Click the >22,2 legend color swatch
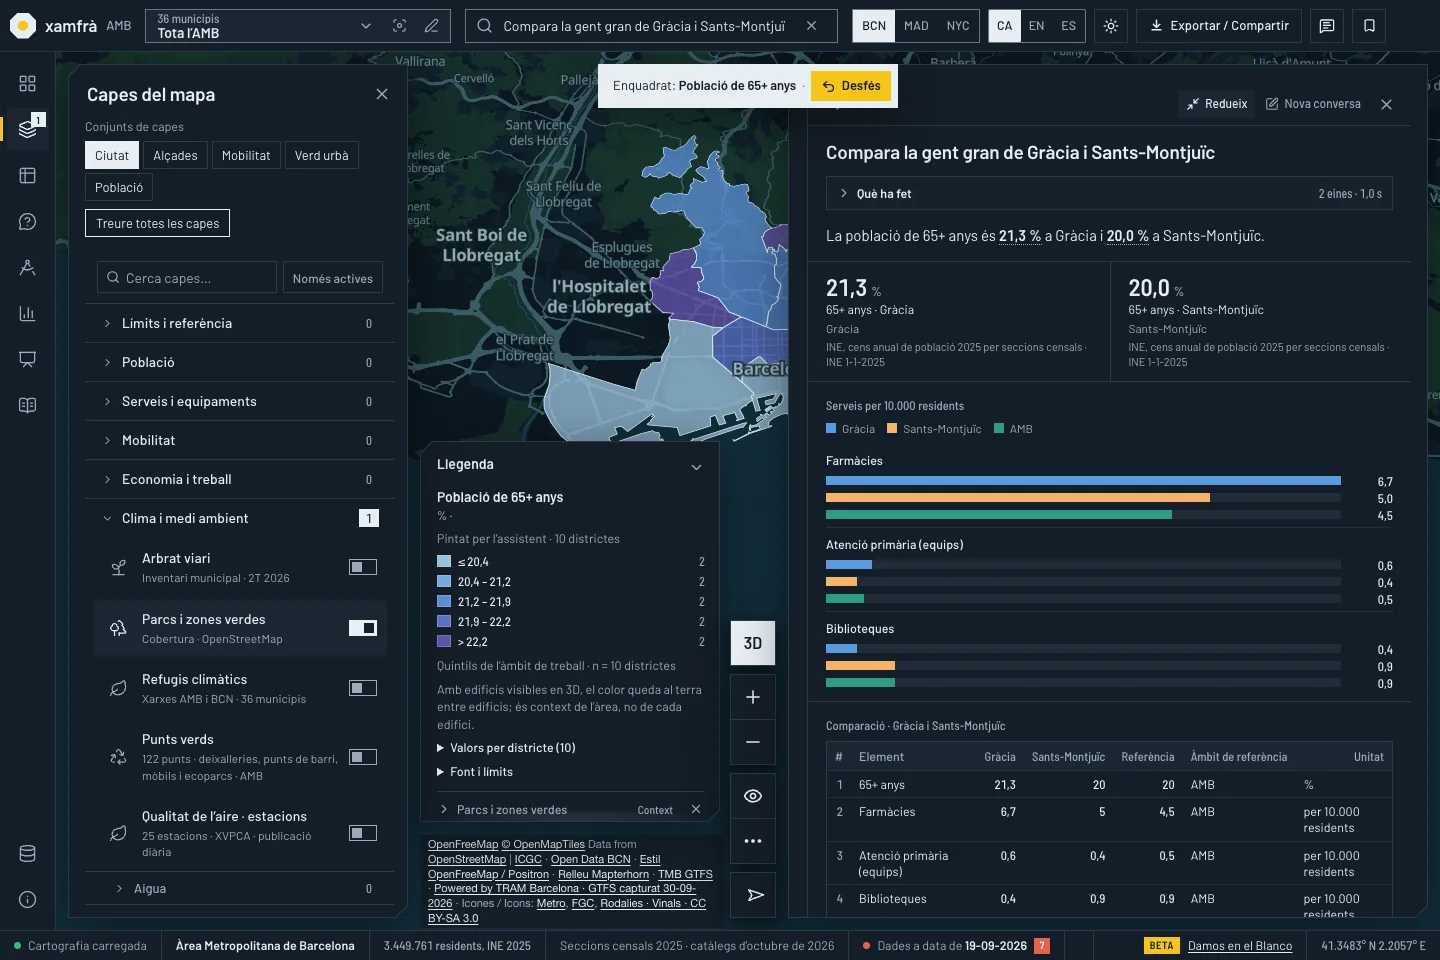The height and width of the screenshot is (960, 1440). click(444, 642)
